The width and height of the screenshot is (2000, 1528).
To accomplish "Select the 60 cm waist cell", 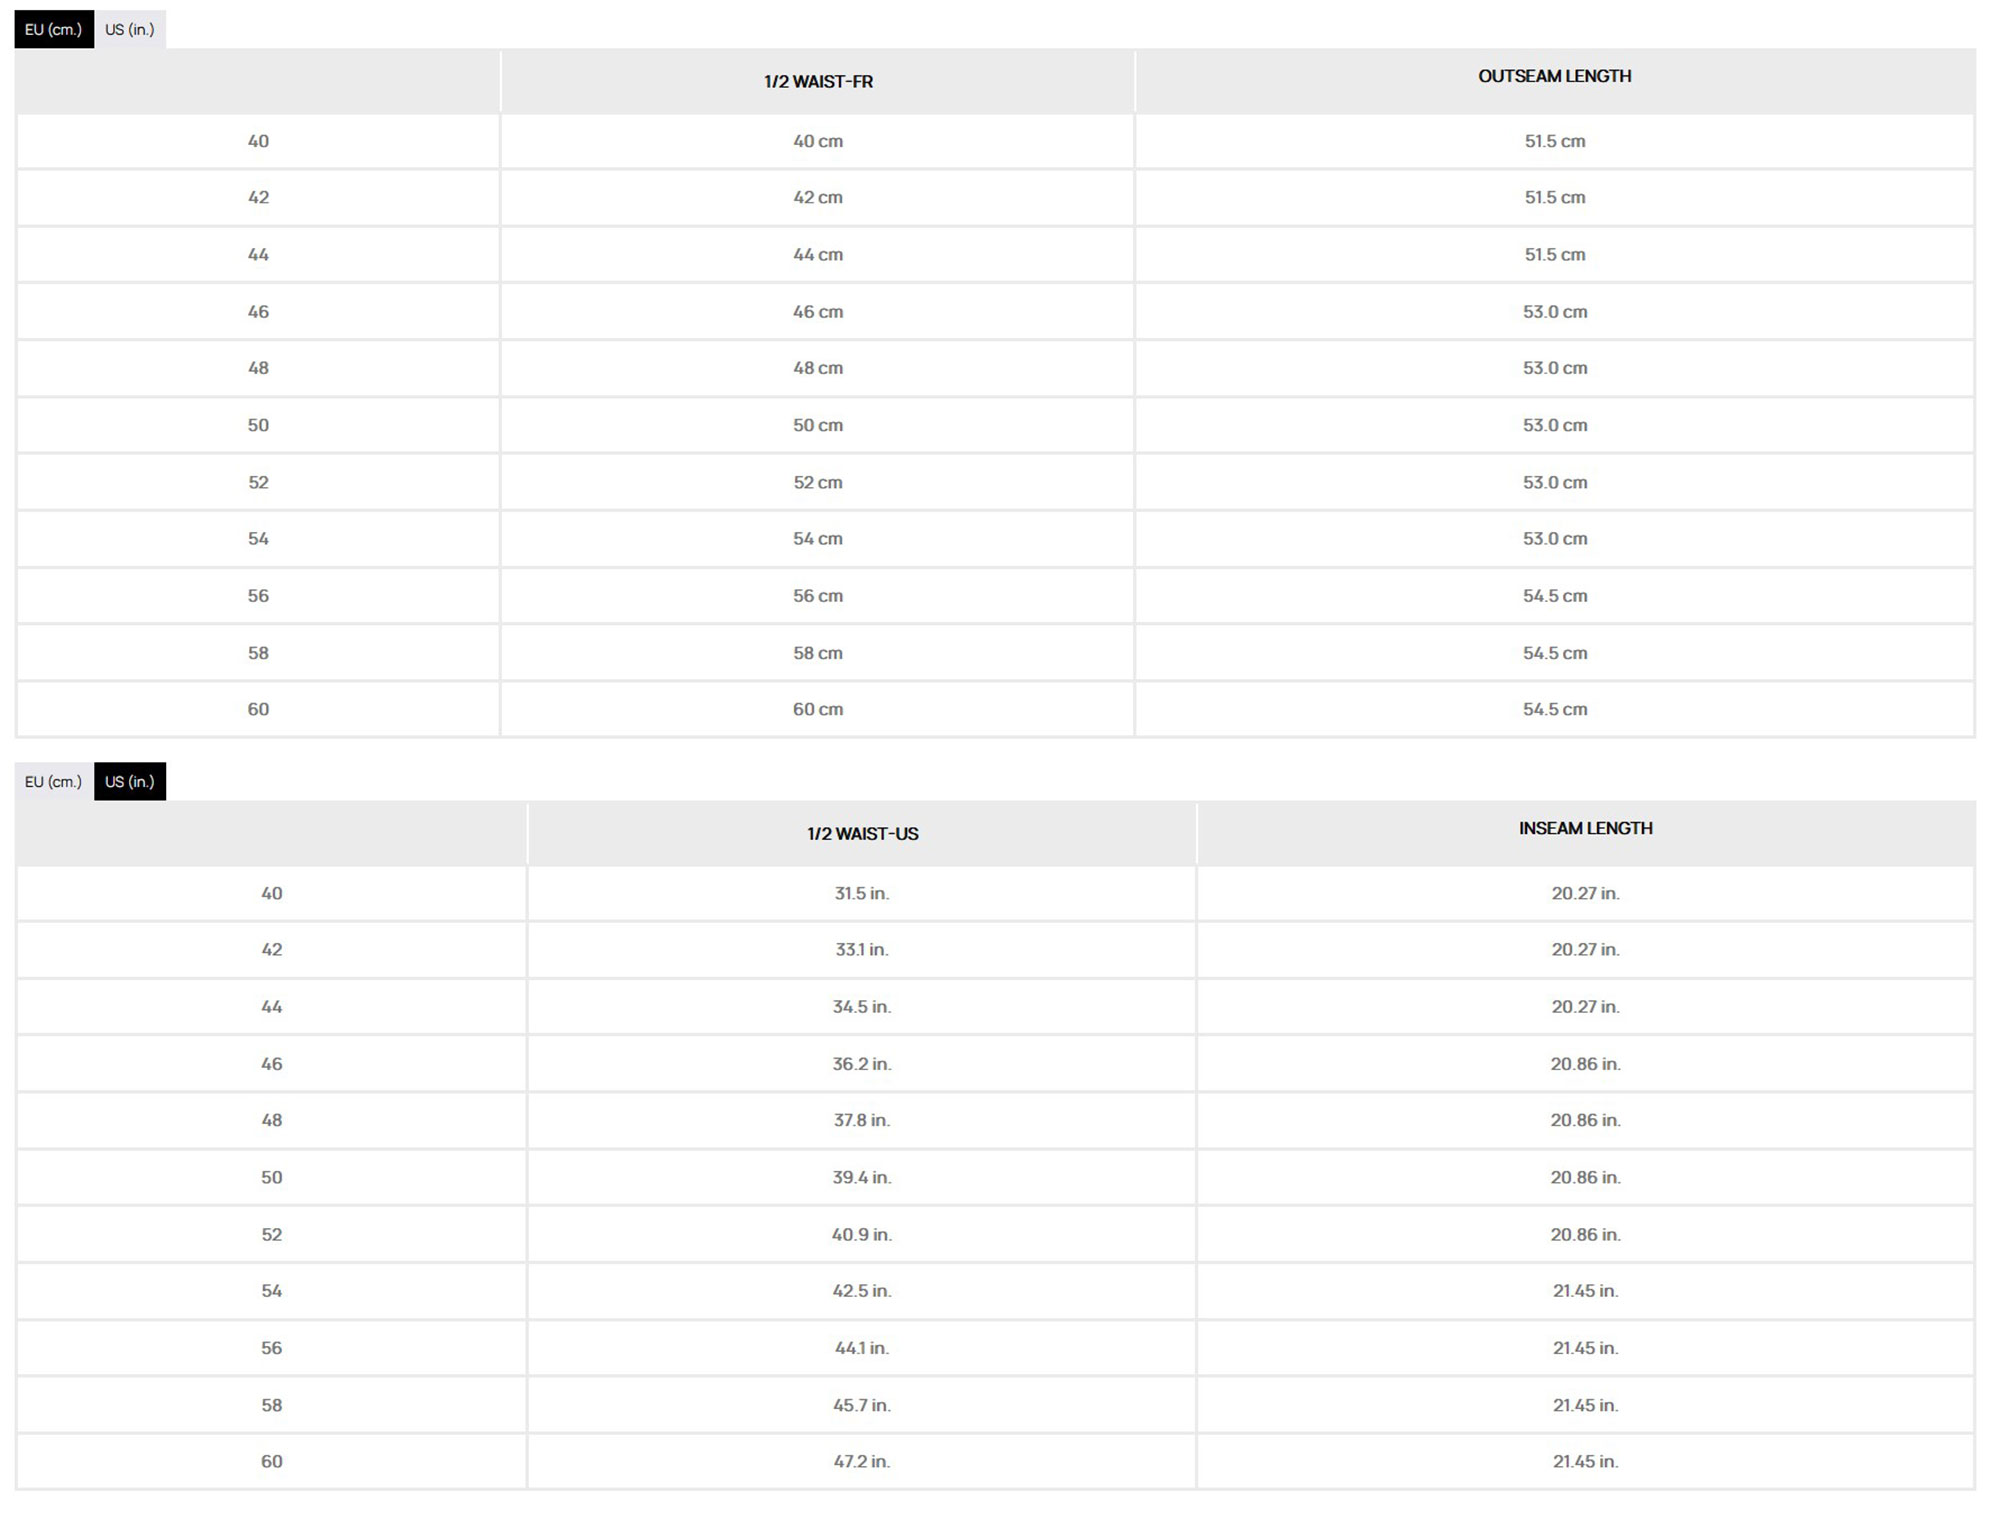I will [x=818, y=709].
